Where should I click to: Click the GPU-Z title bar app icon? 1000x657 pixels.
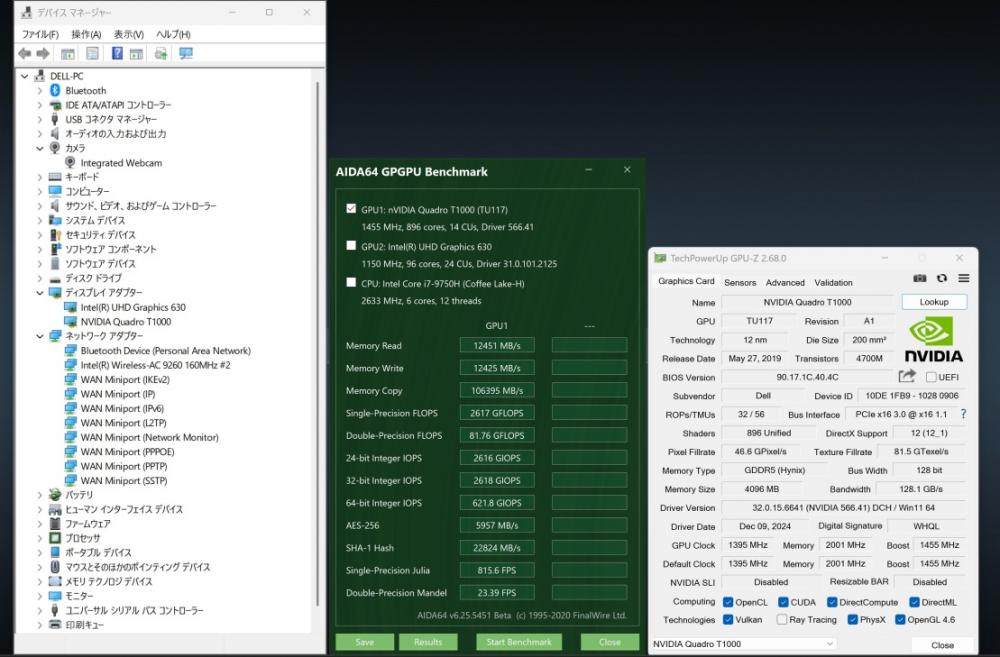(x=660, y=258)
